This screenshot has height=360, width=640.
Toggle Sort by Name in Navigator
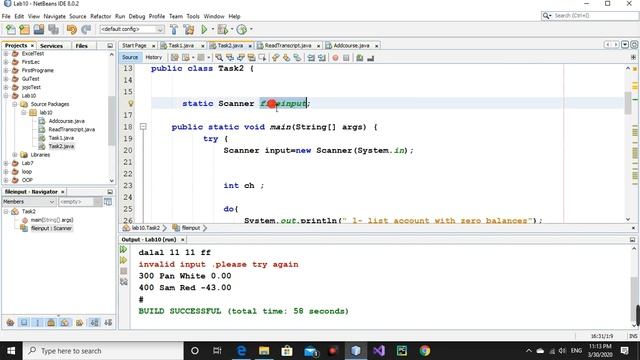click(x=94, y=322)
